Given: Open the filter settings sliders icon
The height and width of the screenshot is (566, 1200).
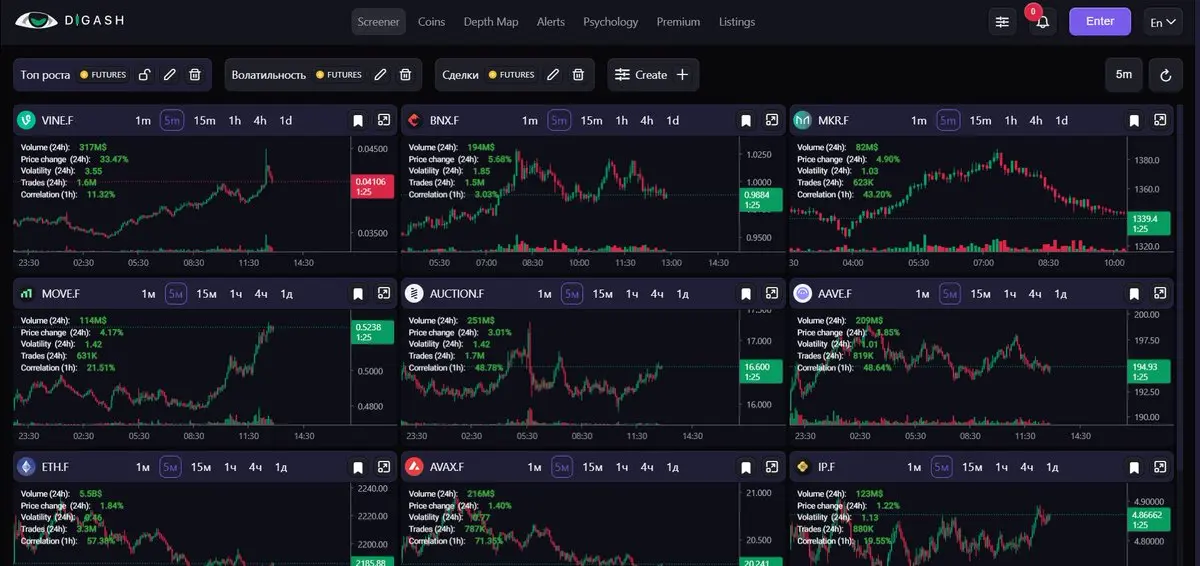Looking at the screenshot, I should [x=1002, y=22].
